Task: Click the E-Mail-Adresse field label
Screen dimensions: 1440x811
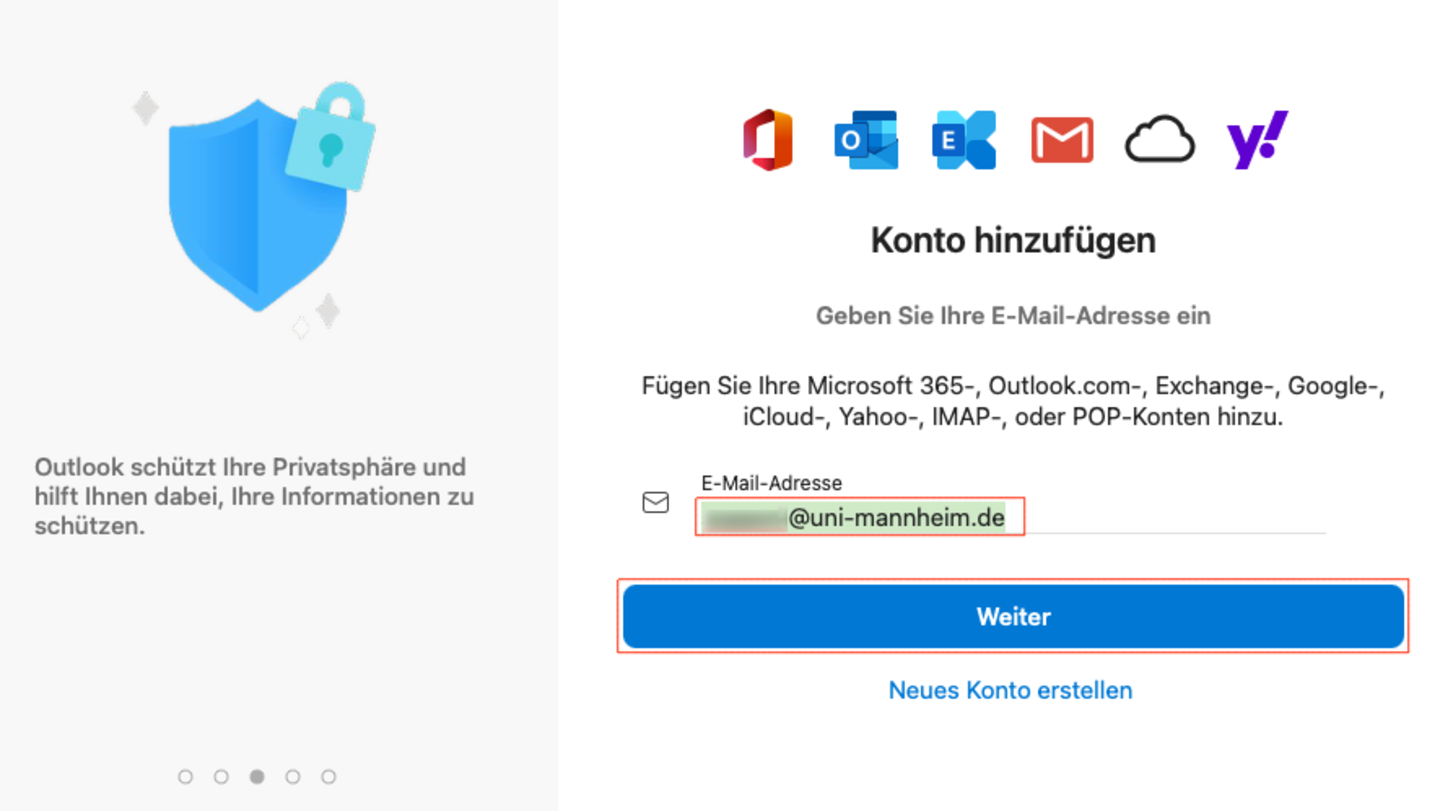Action: [x=771, y=483]
